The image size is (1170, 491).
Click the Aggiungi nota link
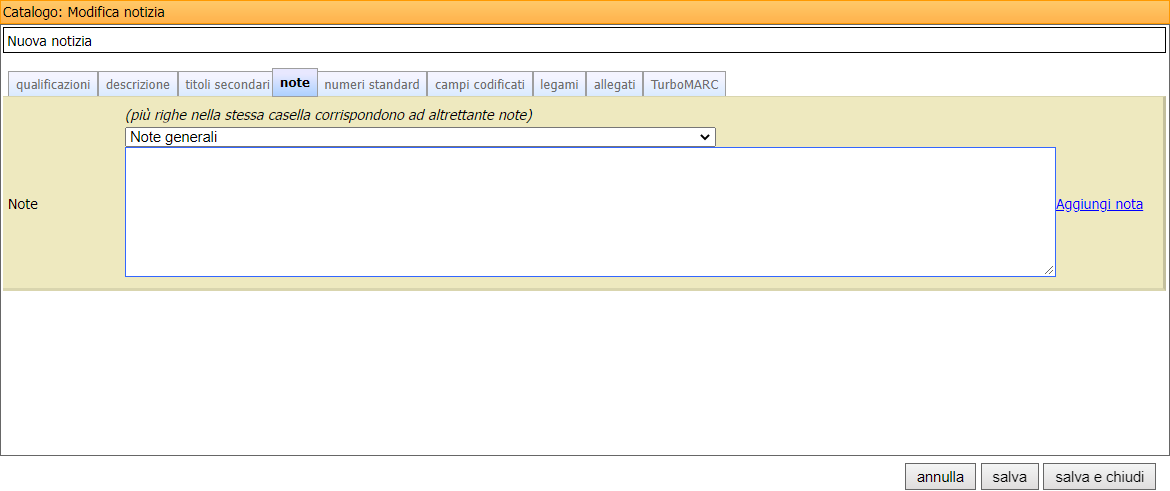point(1099,204)
